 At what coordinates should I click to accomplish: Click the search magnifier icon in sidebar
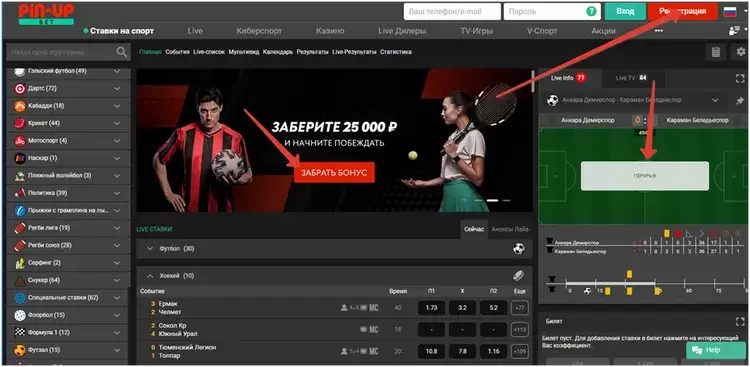coord(121,52)
